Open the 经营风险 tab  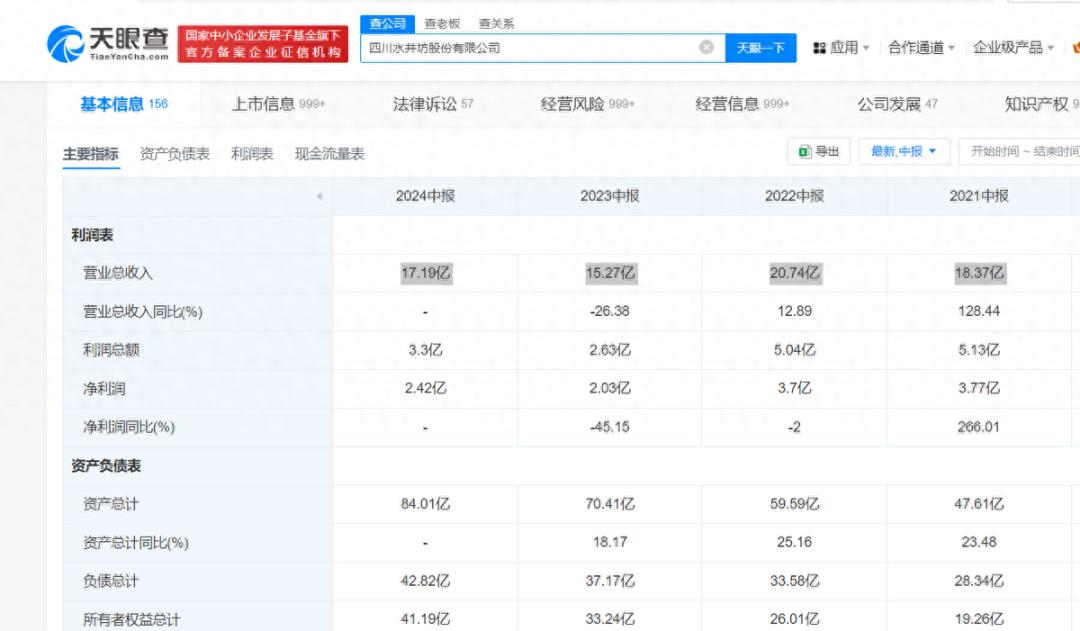(x=588, y=104)
